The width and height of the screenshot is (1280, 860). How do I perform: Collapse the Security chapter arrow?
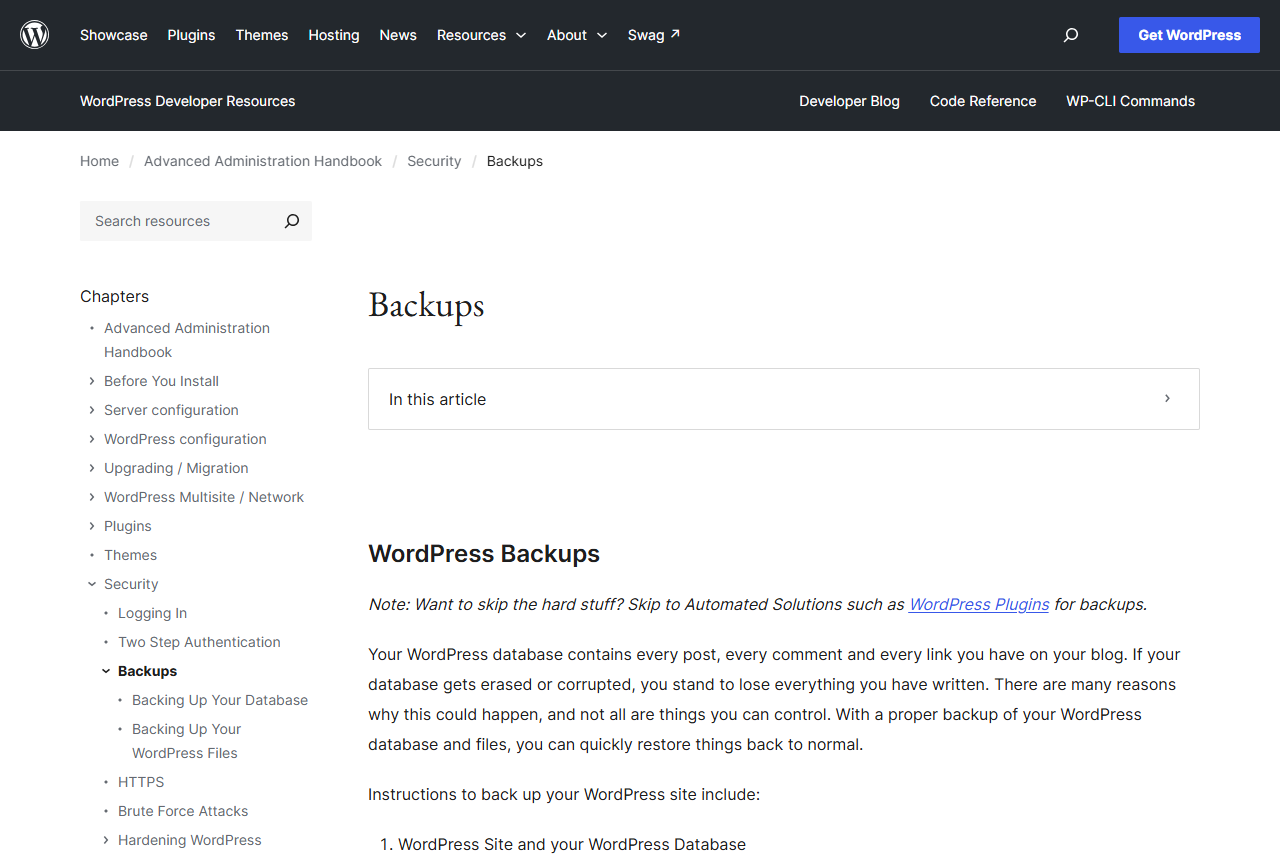(x=92, y=584)
